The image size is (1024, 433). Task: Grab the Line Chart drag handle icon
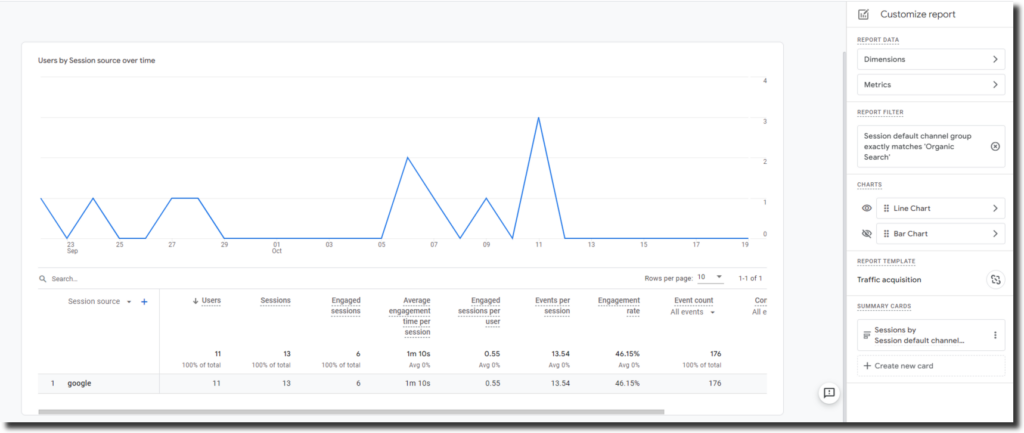tap(886, 208)
